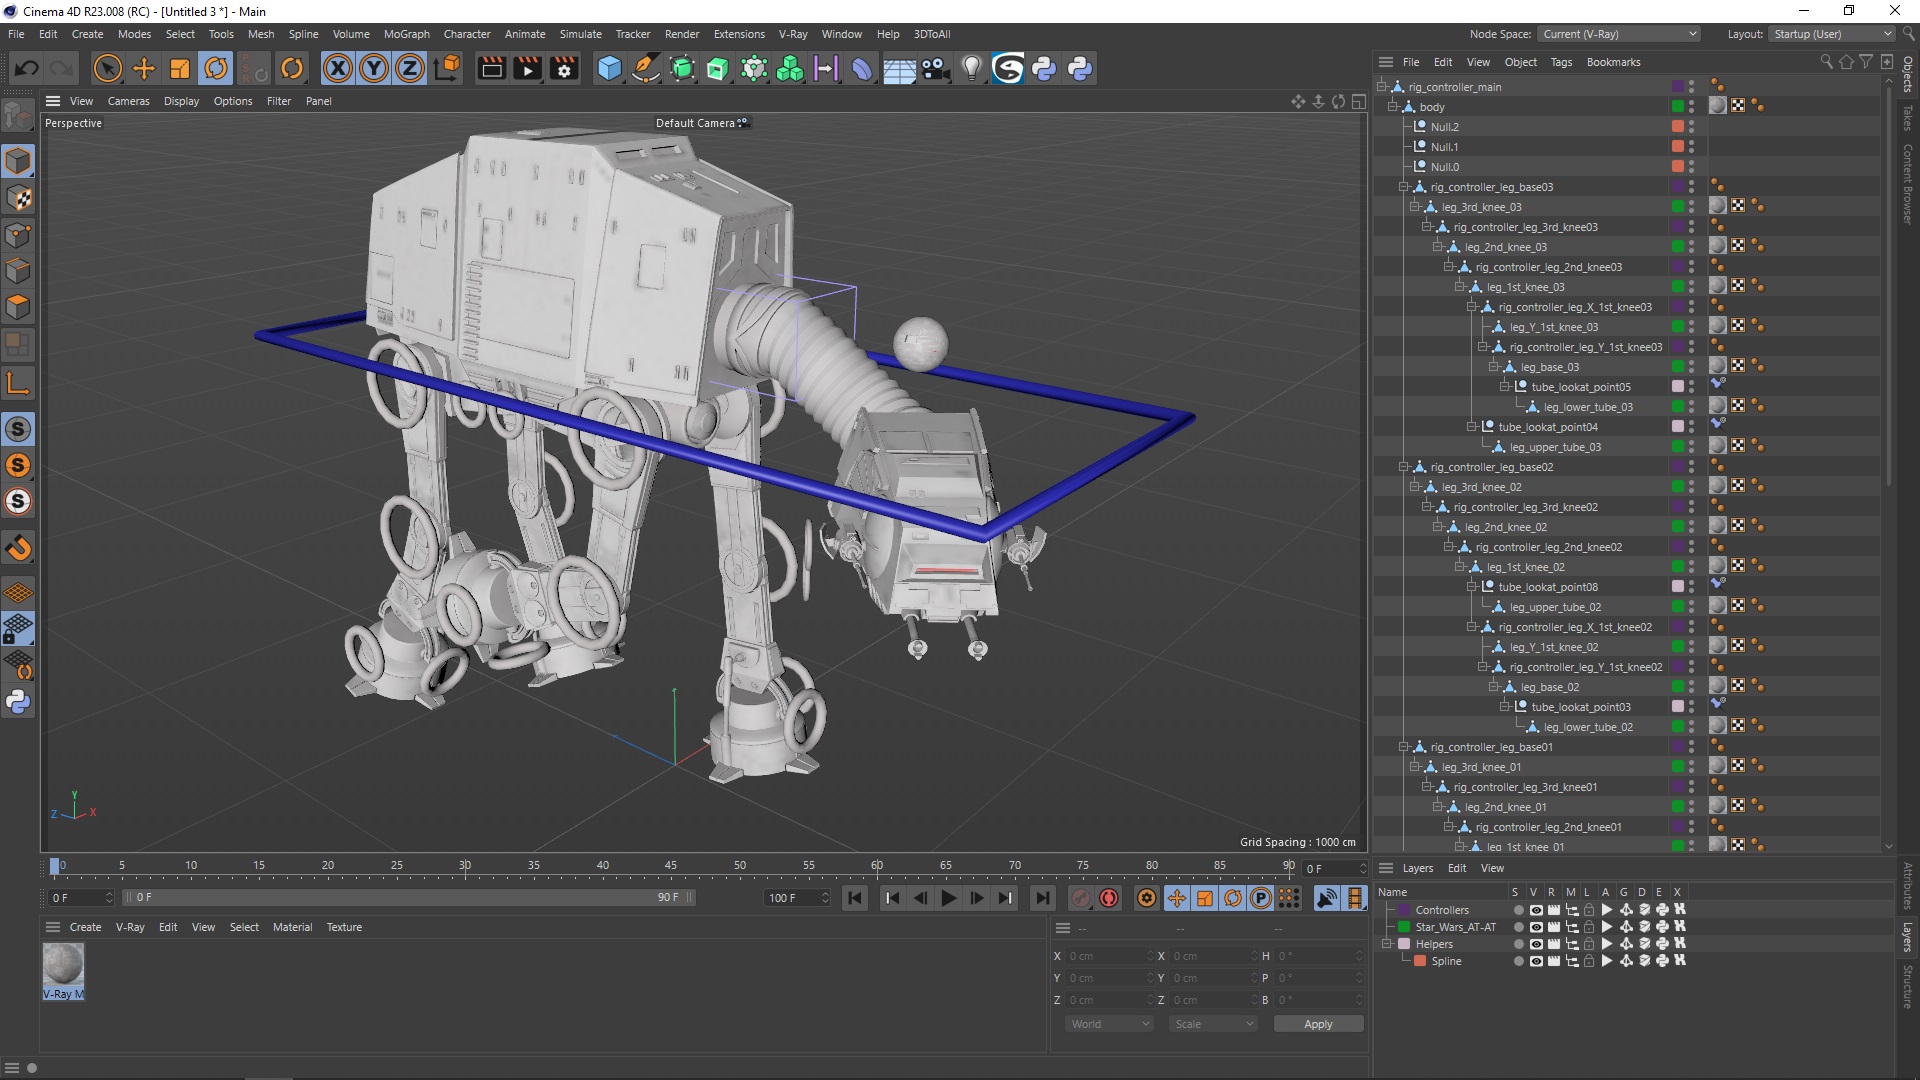
Task: Select the Live Selection tool
Action: [107, 68]
